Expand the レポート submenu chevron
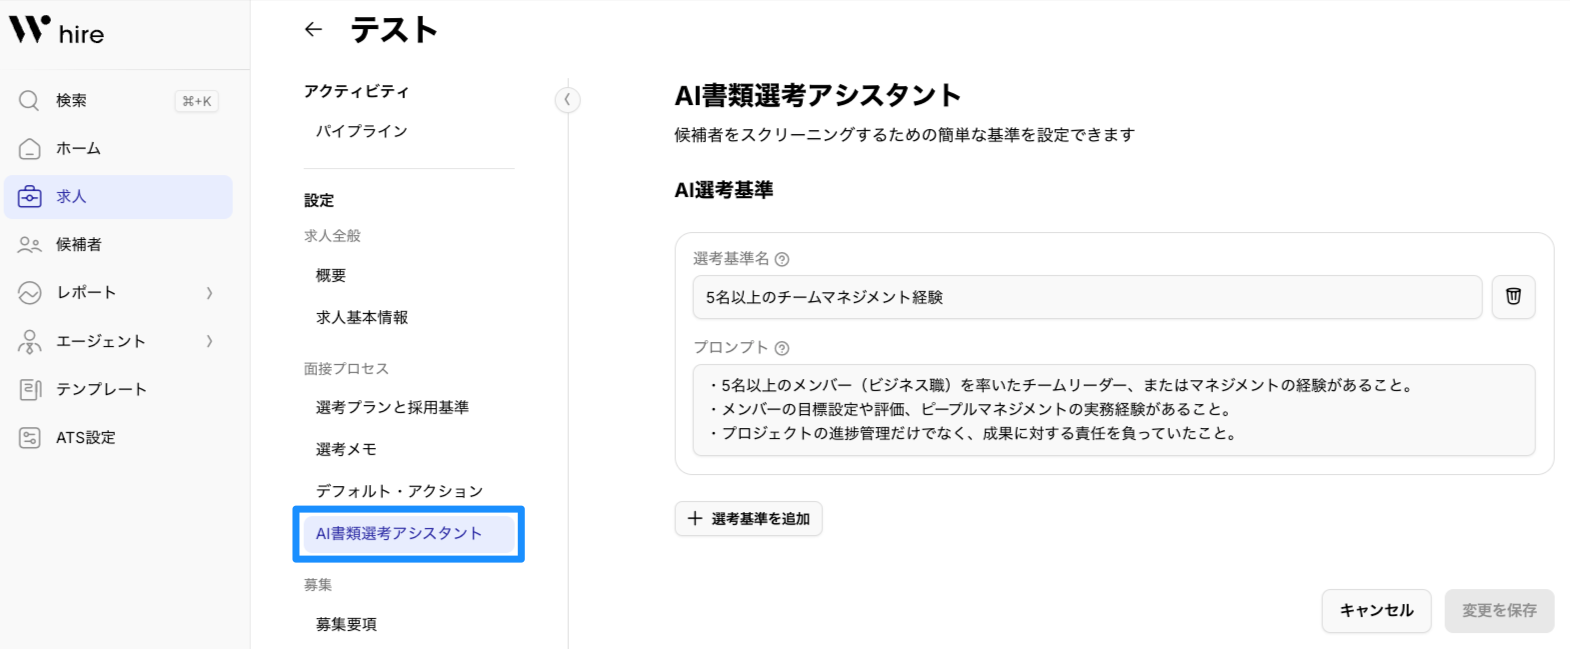This screenshot has height=649, width=1570. (209, 293)
